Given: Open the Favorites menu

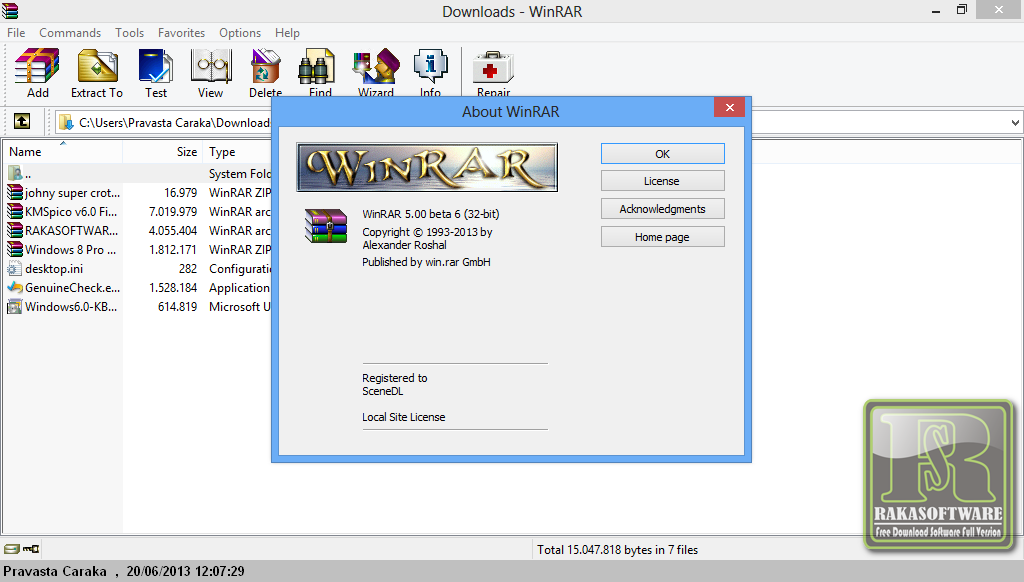Looking at the screenshot, I should (181, 33).
